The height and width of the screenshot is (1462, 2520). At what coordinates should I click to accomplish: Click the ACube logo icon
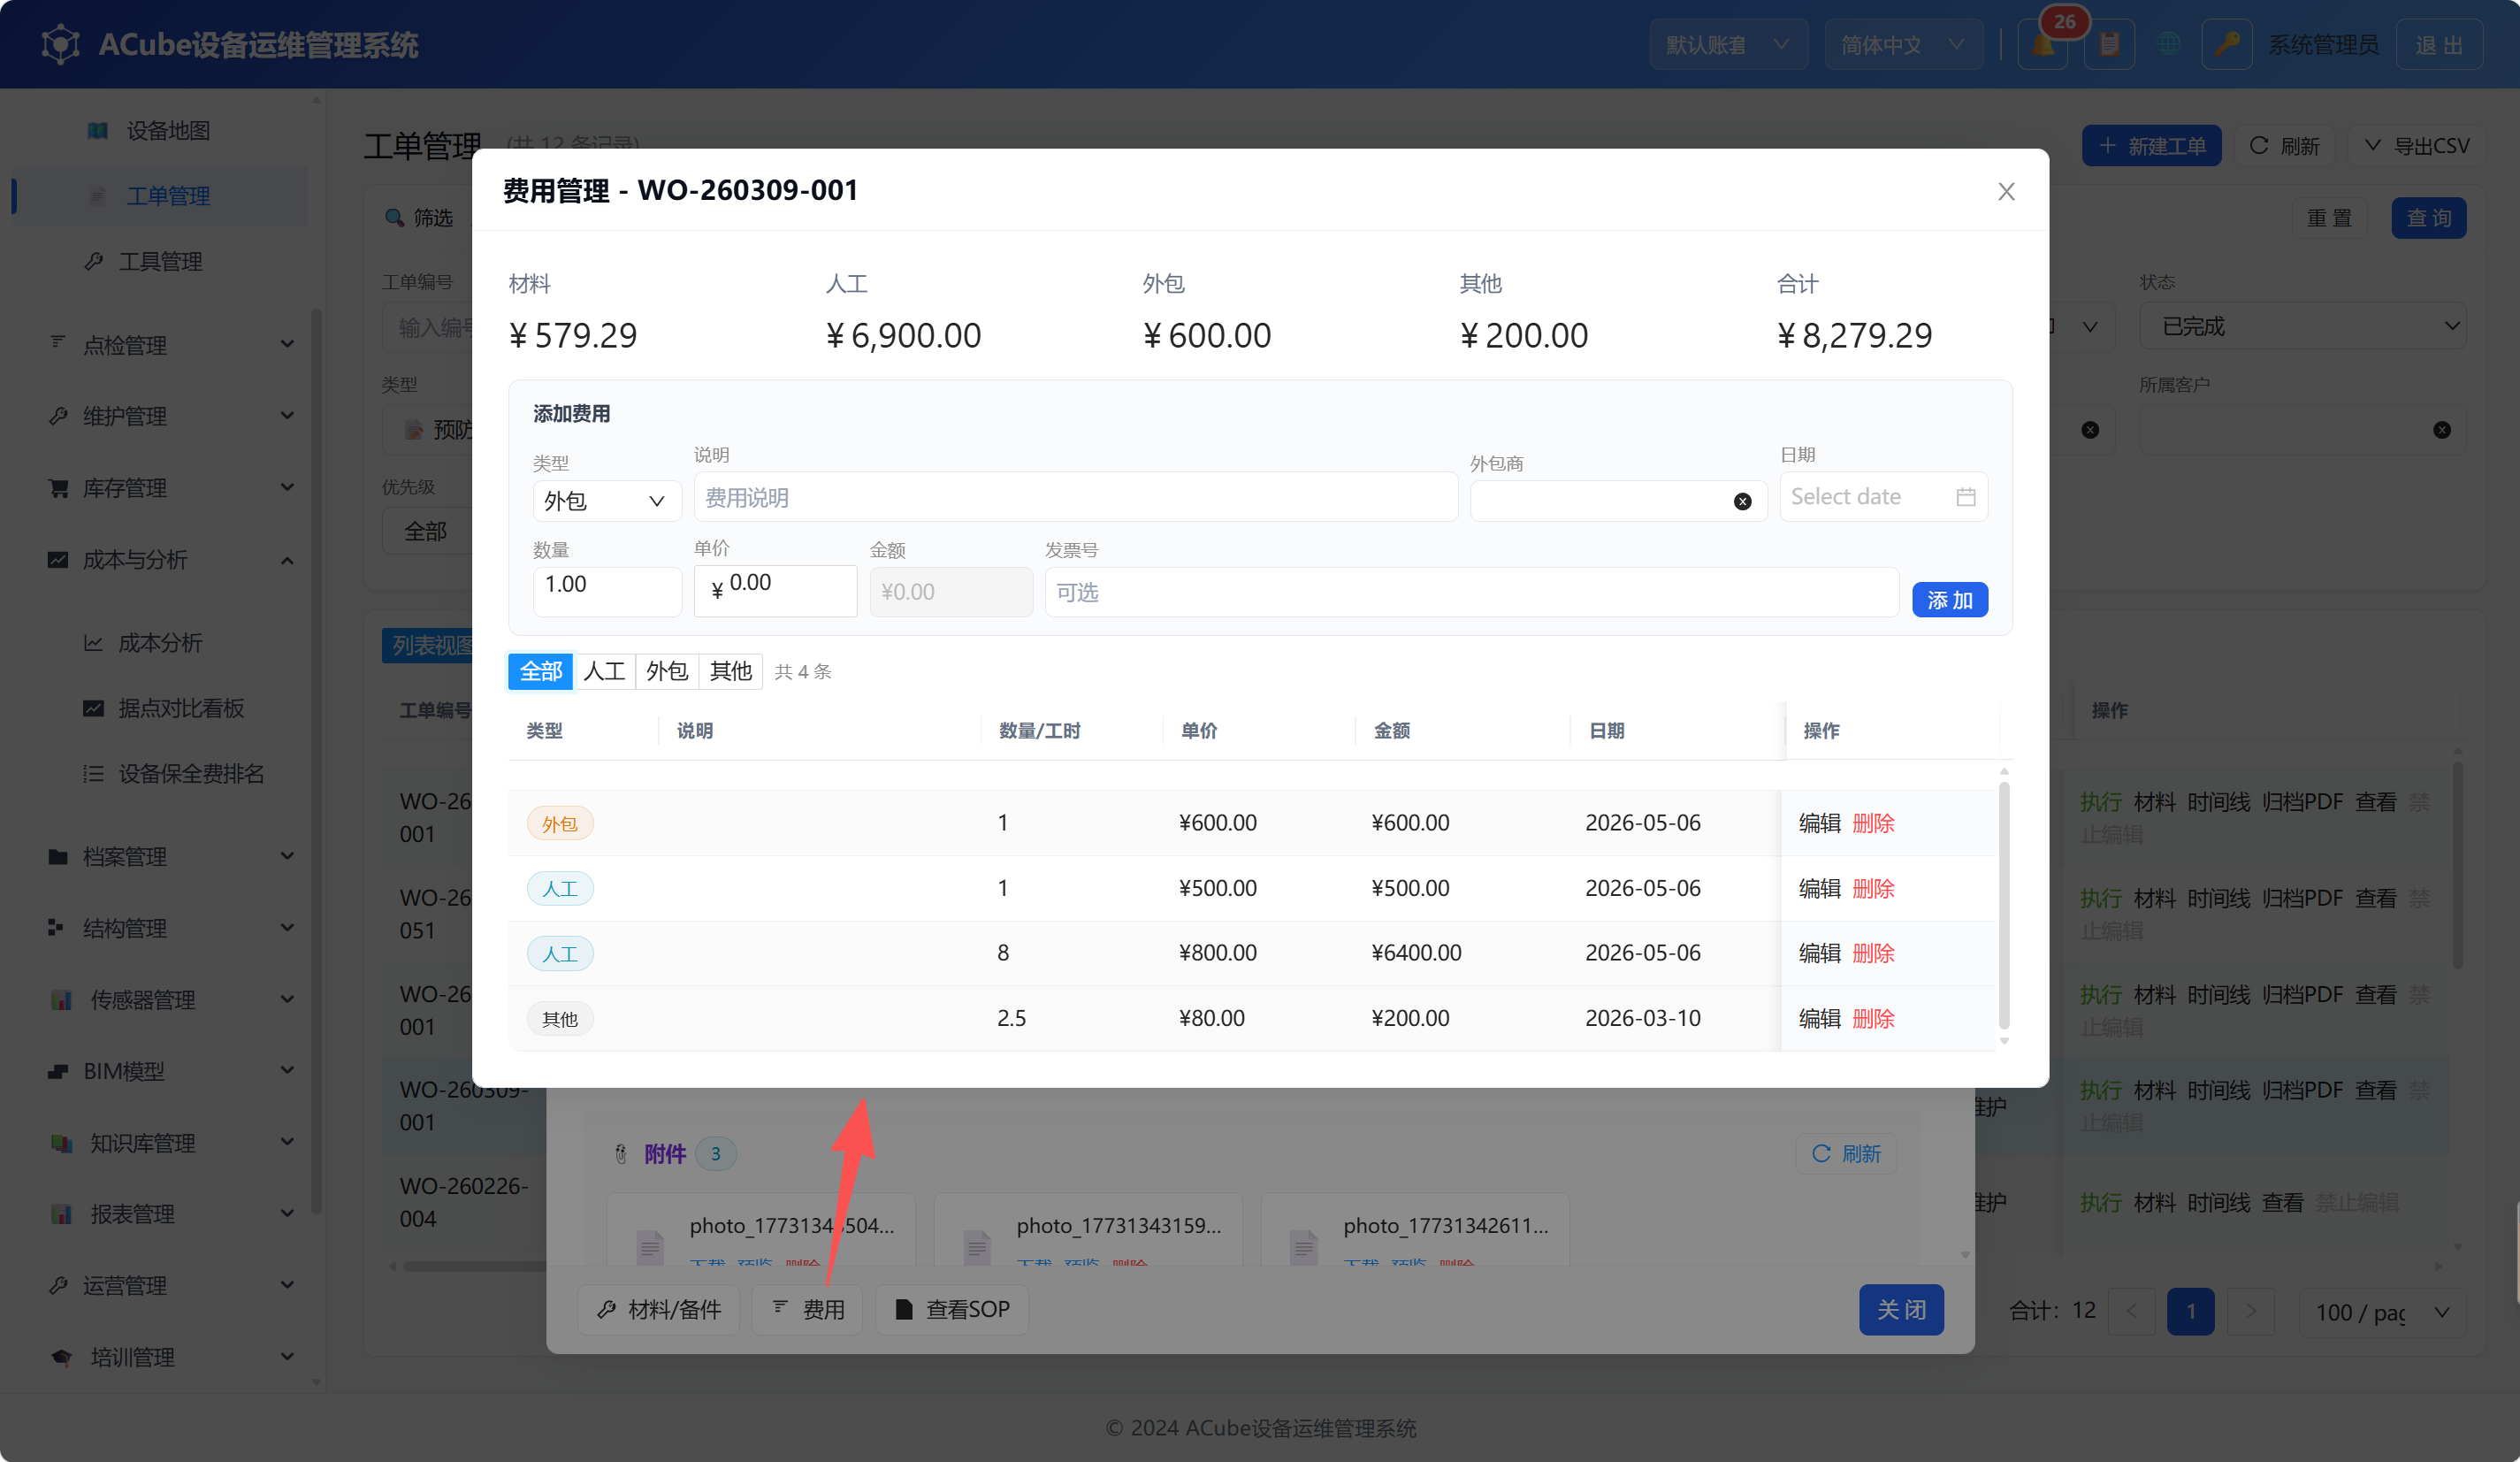(x=61, y=45)
